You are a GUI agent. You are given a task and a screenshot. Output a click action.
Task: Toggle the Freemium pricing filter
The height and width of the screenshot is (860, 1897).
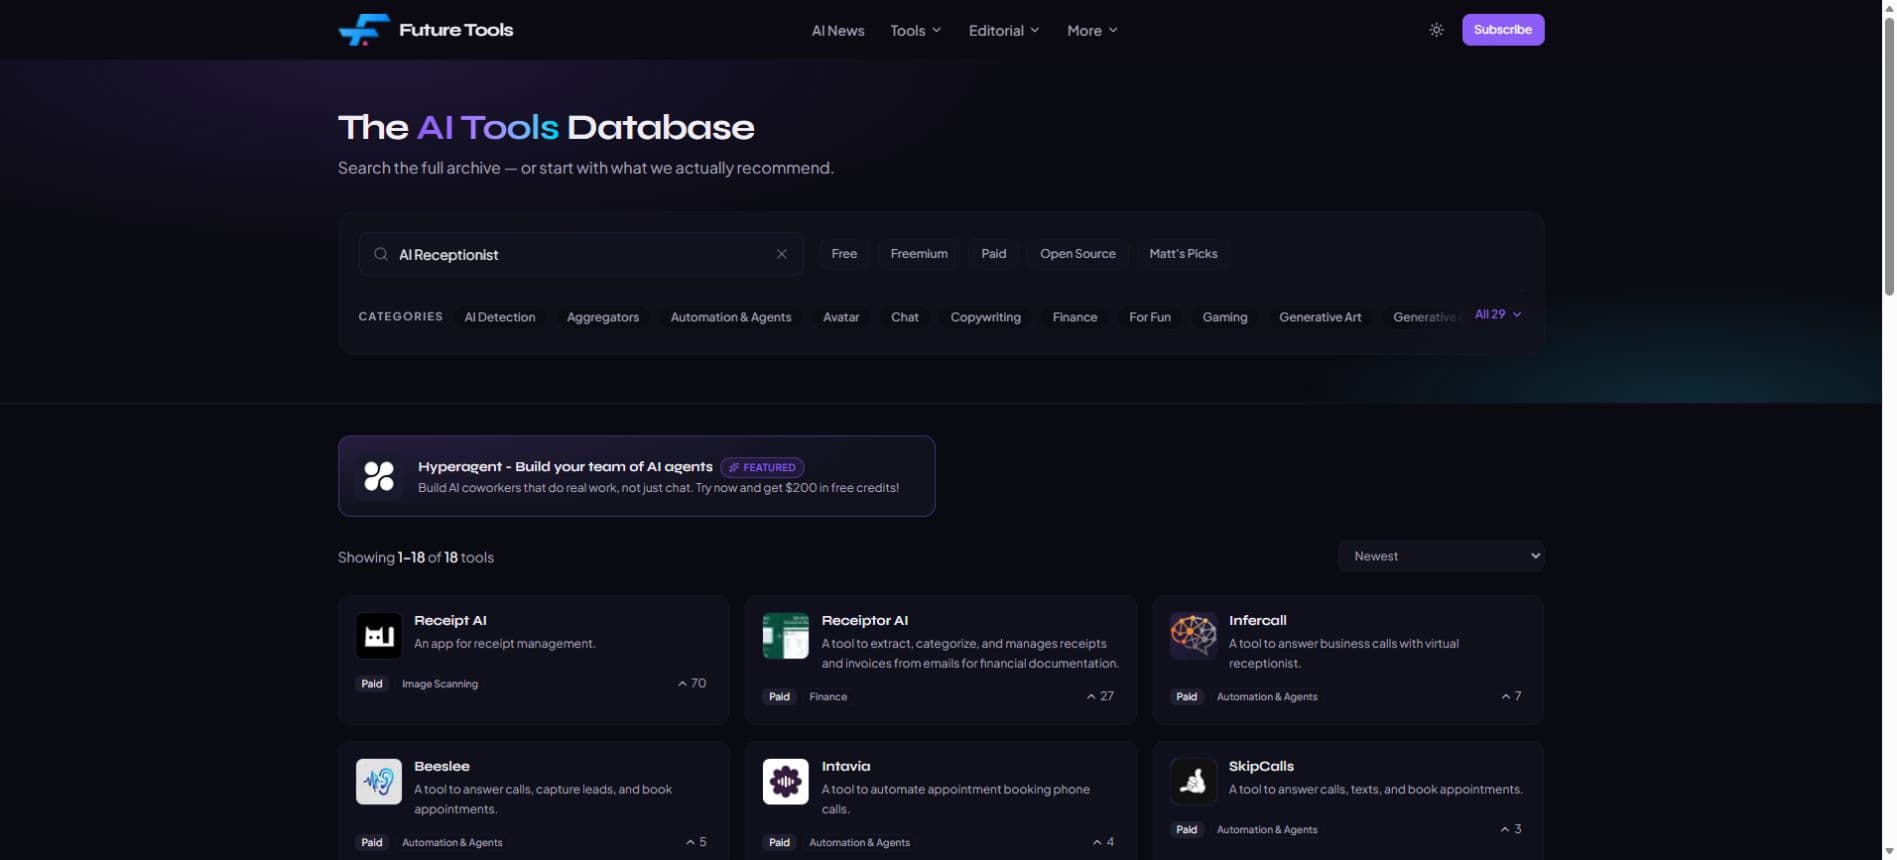(919, 254)
